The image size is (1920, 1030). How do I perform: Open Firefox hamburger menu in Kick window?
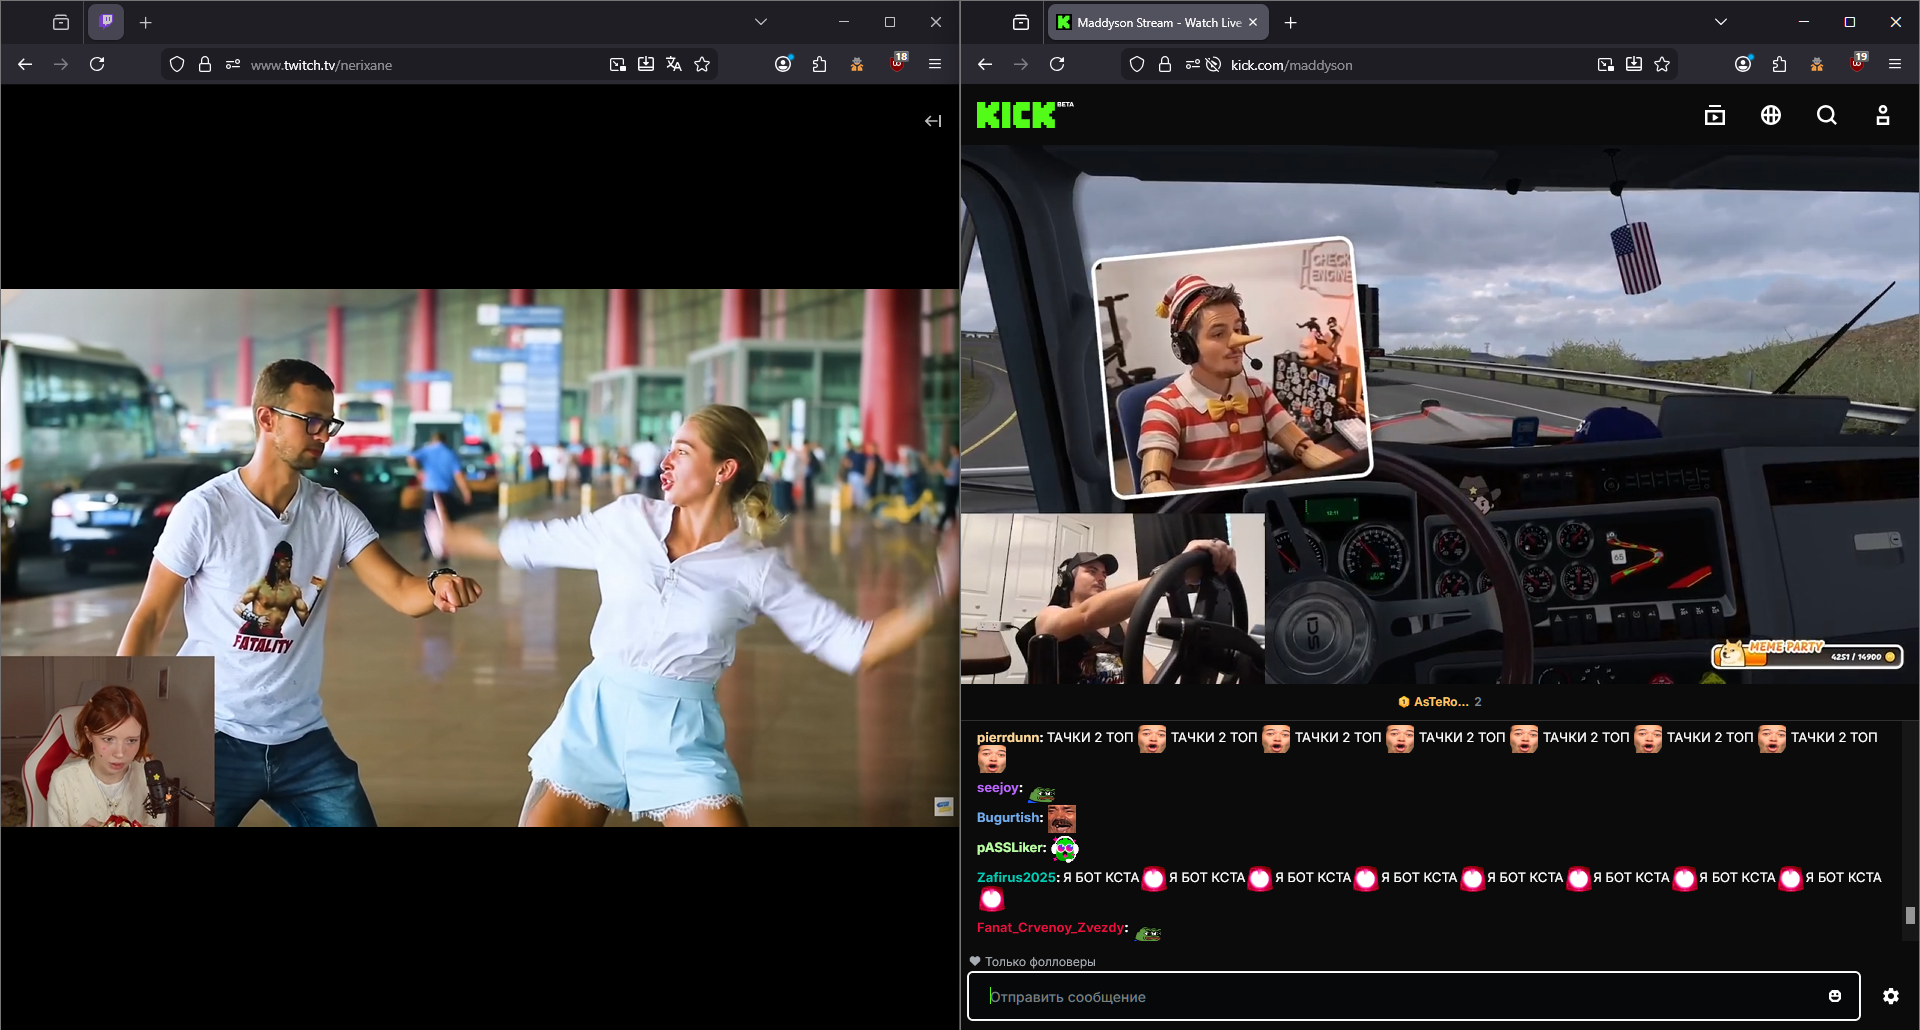click(x=1894, y=65)
